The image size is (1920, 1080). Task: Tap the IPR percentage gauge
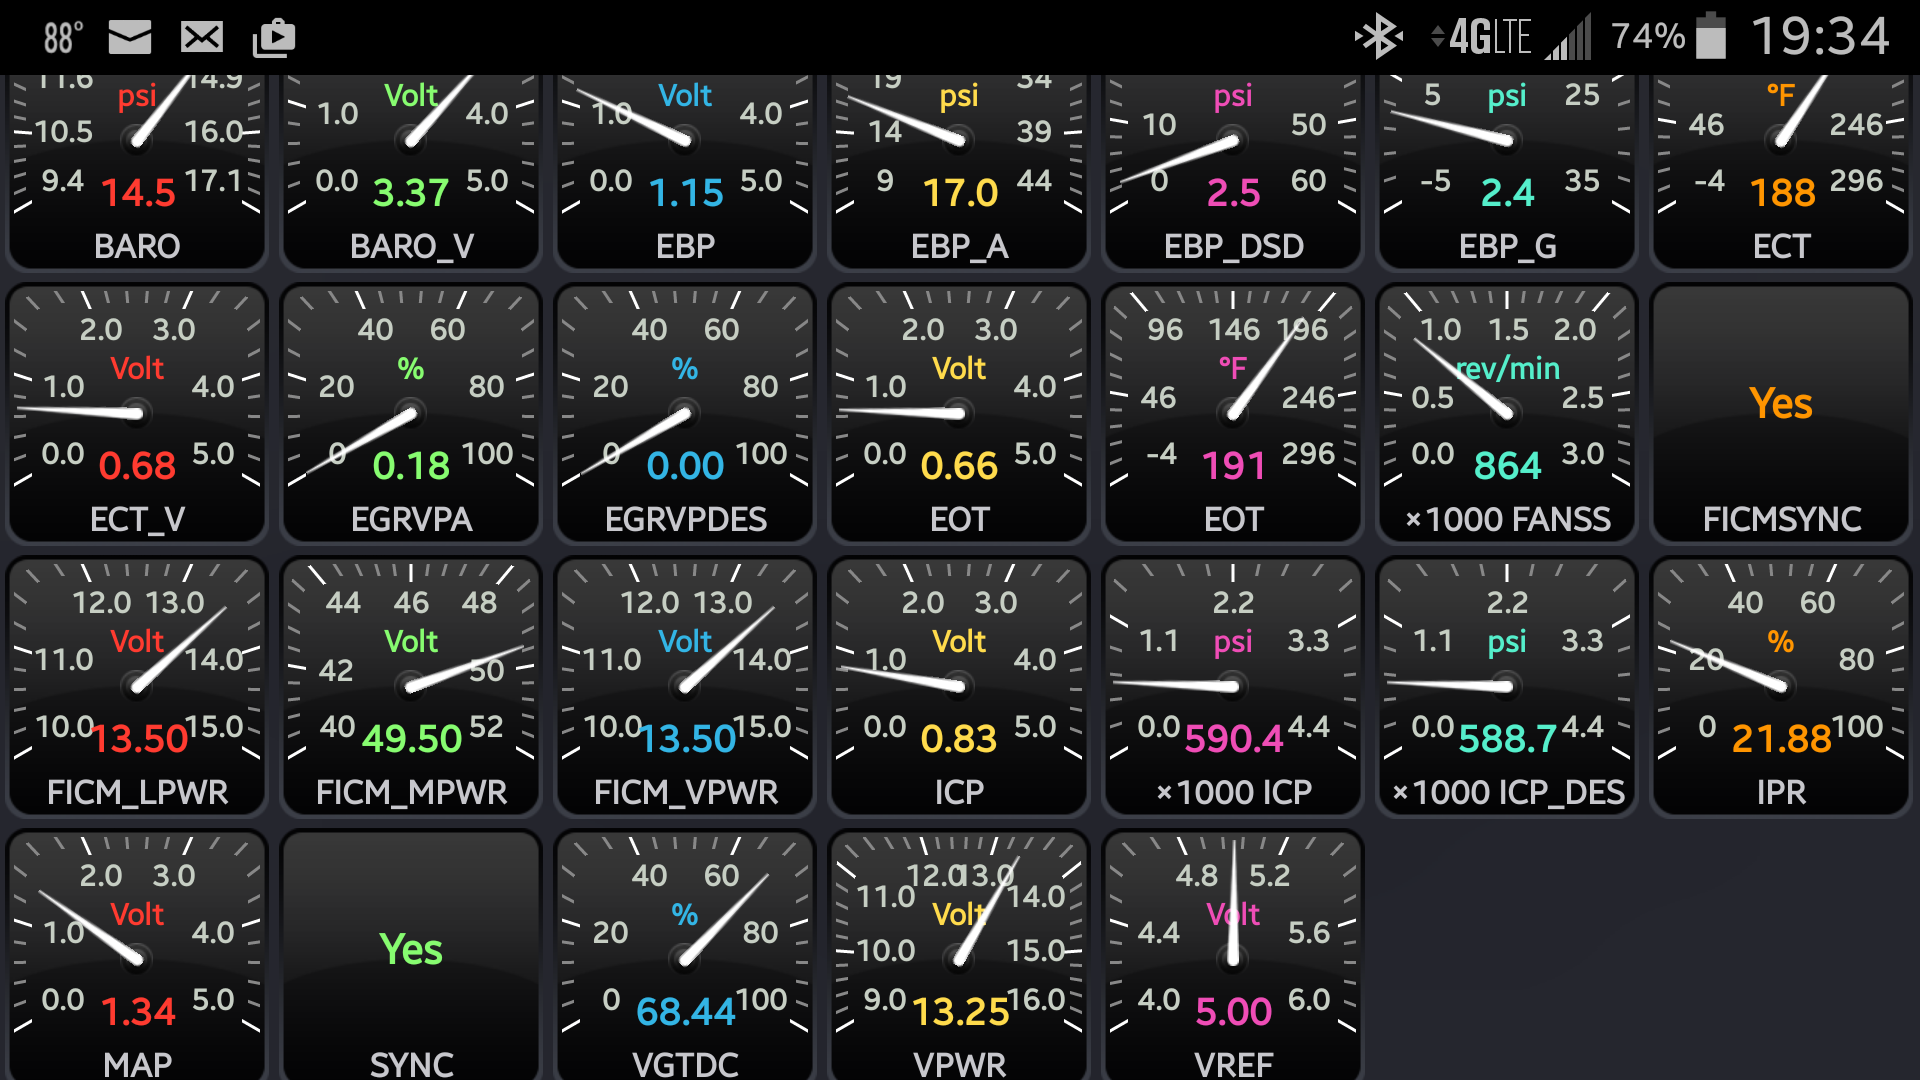pyautogui.click(x=1780, y=686)
